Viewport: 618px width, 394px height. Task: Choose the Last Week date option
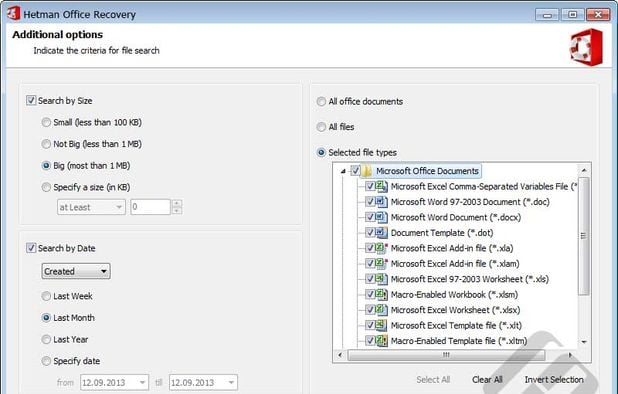(x=46, y=296)
